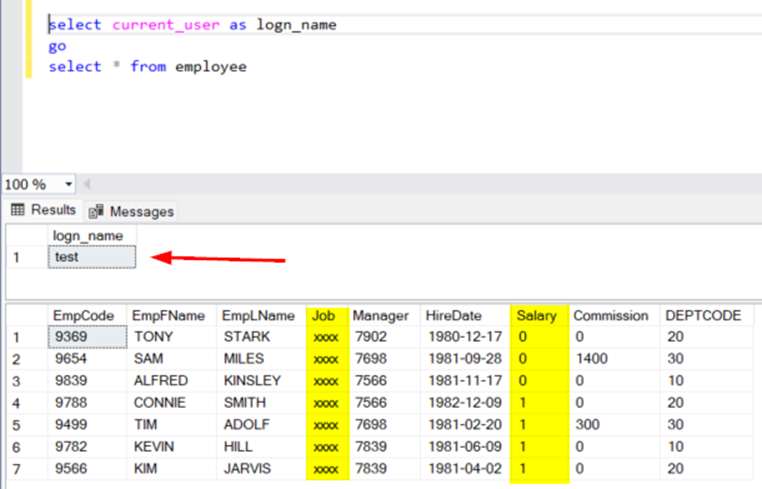This screenshot has width=762, height=489.
Task: Select the SMITH last name cell
Action: click(261, 403)
